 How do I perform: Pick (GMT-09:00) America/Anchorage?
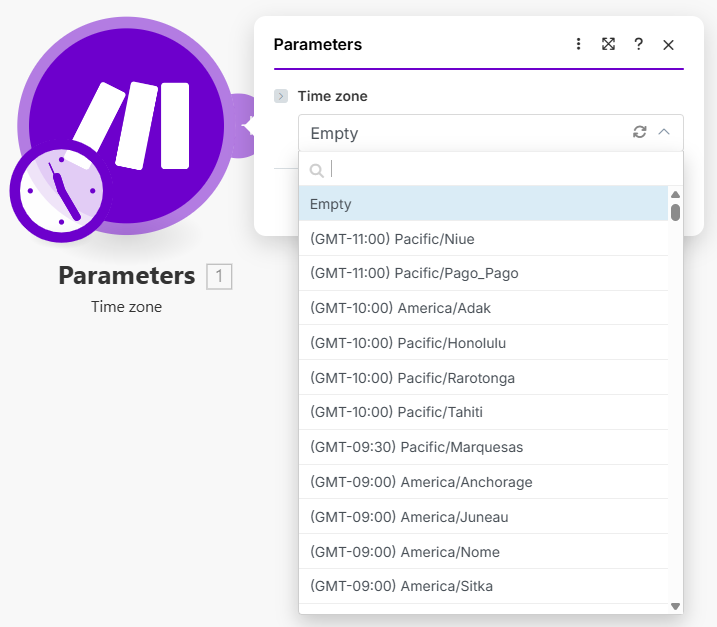pyautogui.click(x=483, y=482)
